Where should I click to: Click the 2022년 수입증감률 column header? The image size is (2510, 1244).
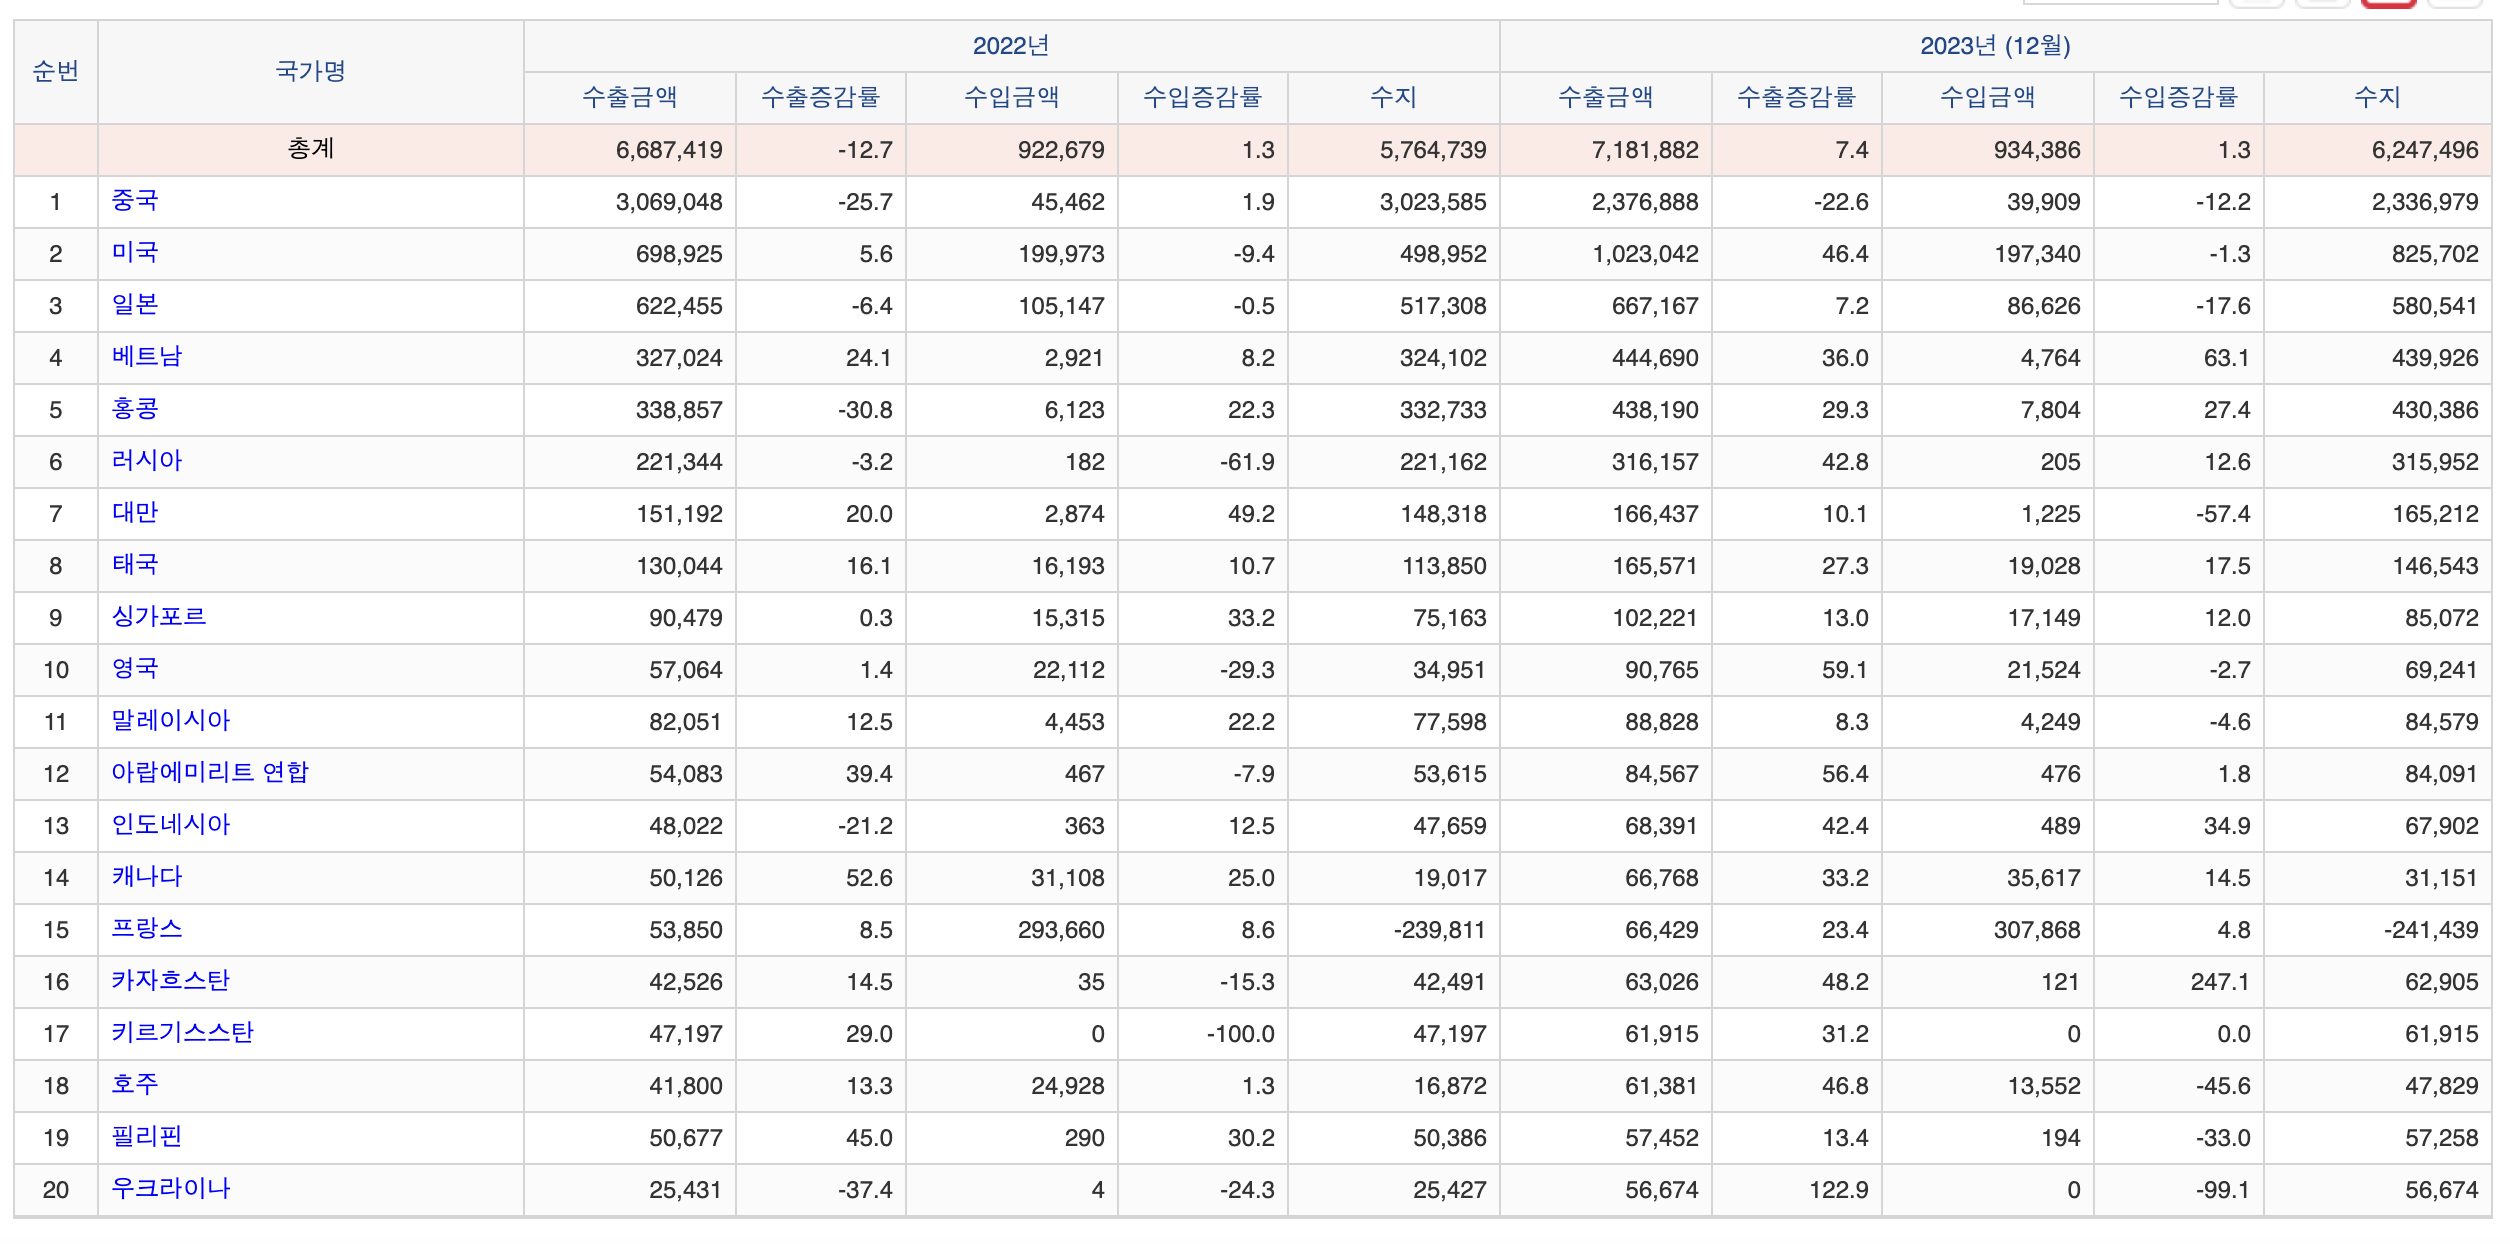coord(1203,98)
